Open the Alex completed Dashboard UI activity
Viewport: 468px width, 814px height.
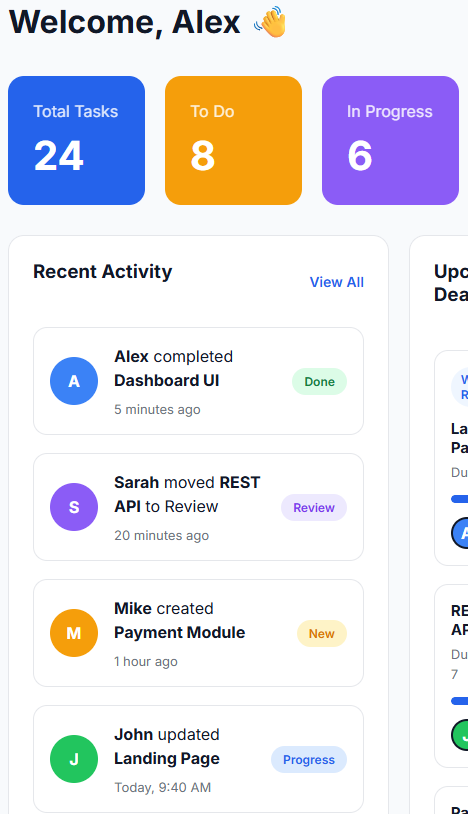click(198, 381)
